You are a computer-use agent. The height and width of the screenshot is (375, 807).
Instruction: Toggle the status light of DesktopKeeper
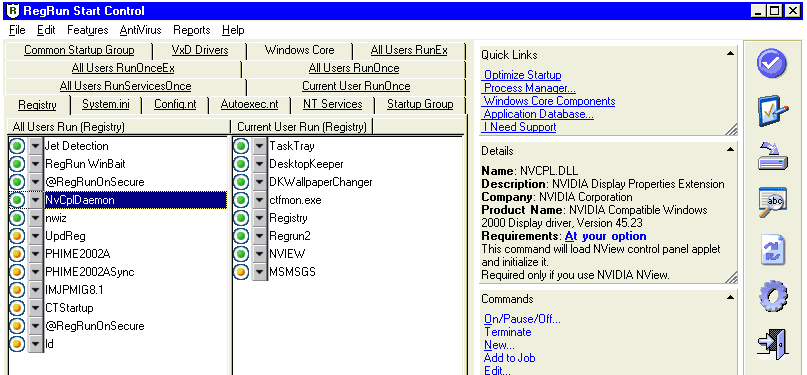tap(241, 164)
